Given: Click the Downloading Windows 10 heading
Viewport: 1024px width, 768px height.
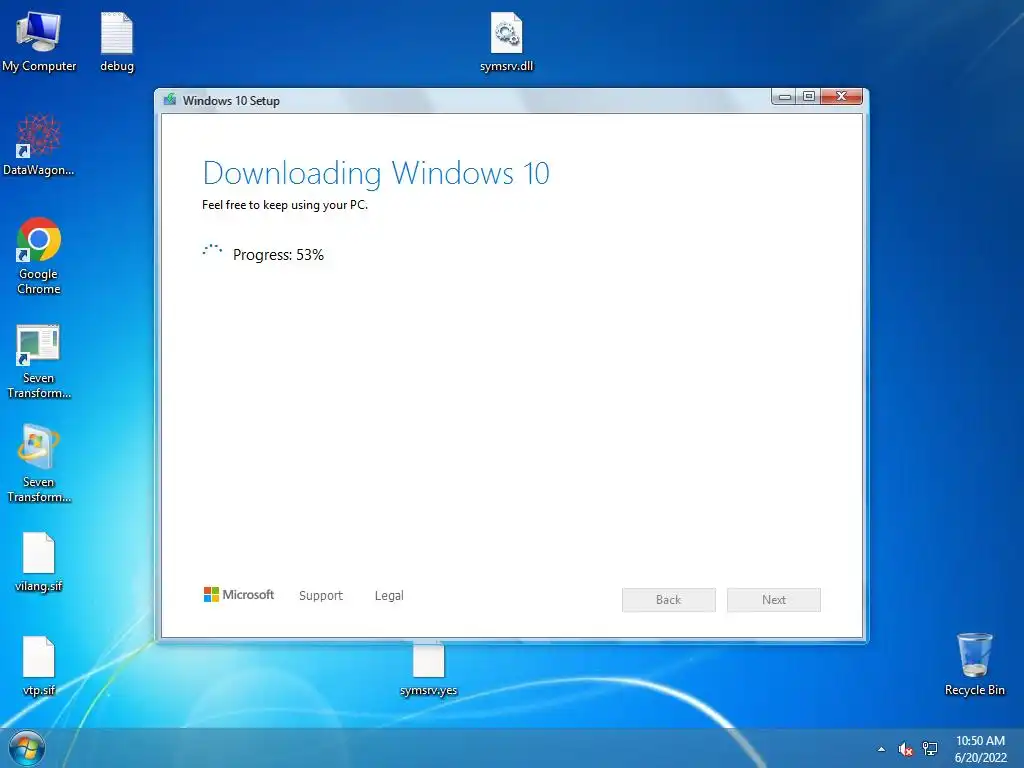Looking at the screenshot, I should [376, 174].
